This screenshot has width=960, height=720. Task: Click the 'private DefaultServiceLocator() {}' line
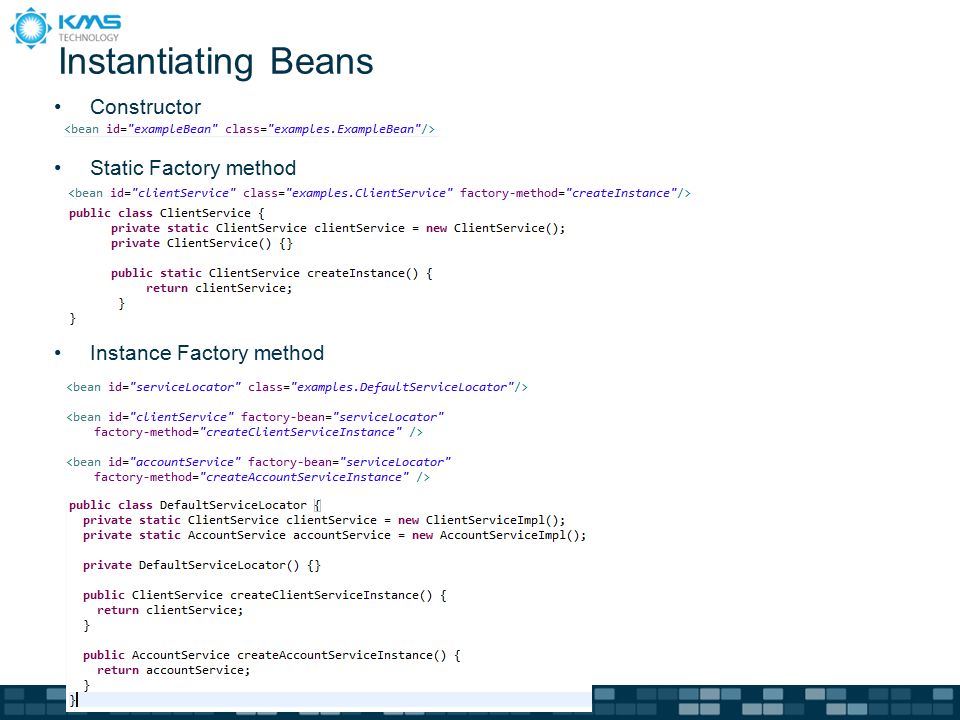202,565
